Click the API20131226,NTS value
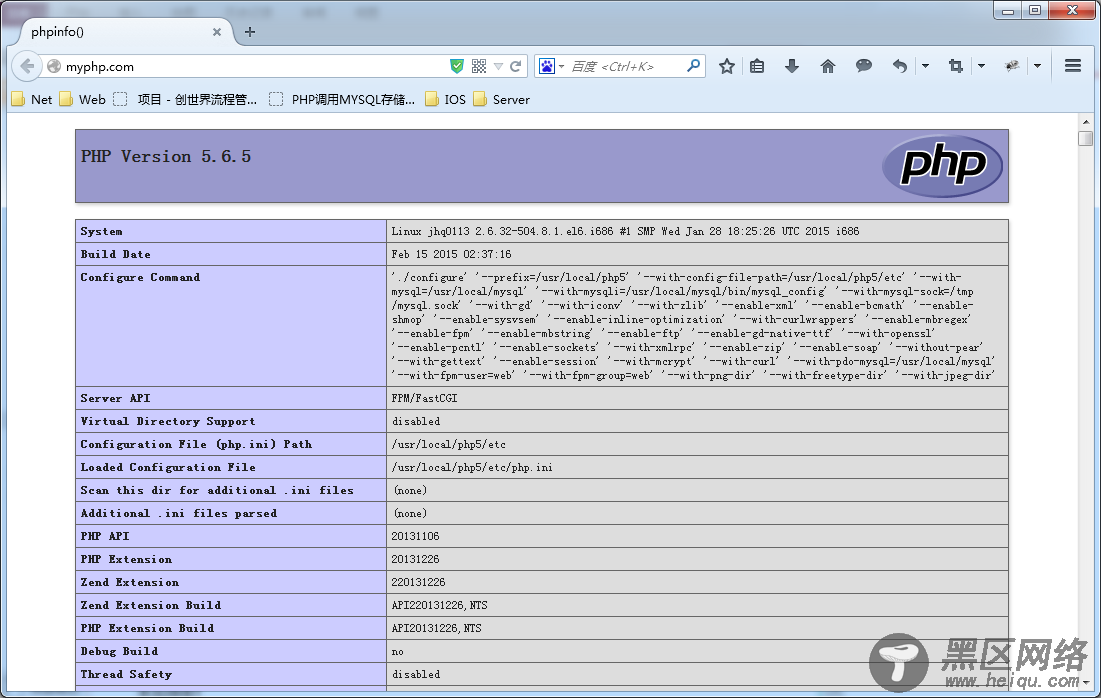The height and width of the screenshot is (698, 1101). (436, 628)
